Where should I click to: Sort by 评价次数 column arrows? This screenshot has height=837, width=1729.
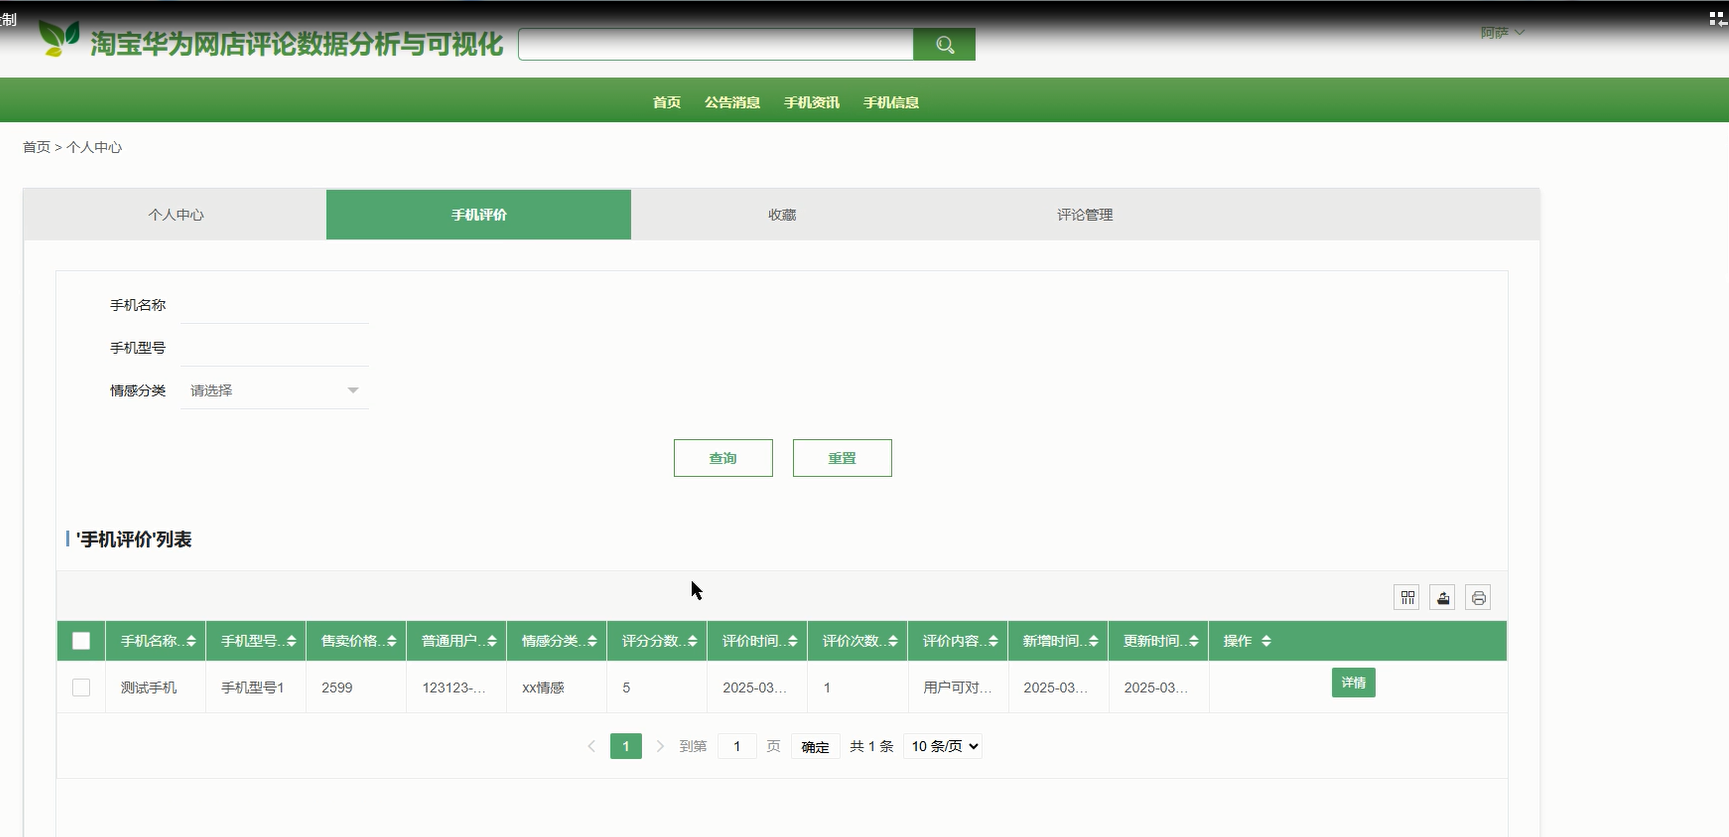[892, 641]
